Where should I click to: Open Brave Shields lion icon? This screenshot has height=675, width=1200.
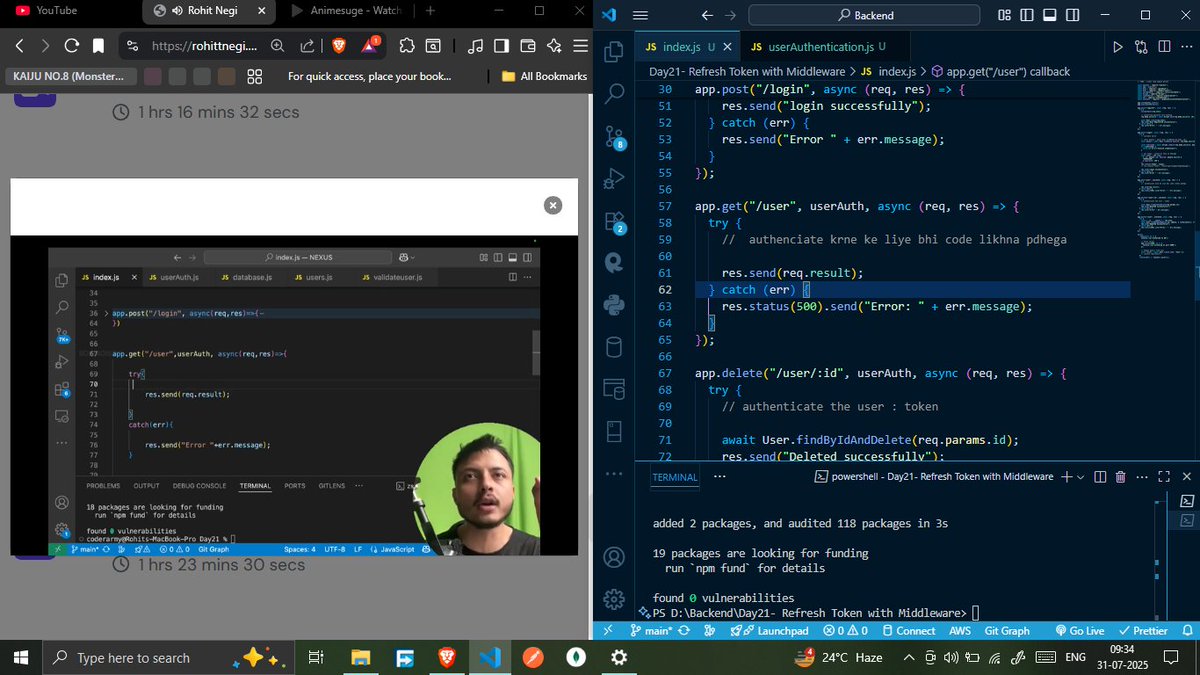click(338, 46)
